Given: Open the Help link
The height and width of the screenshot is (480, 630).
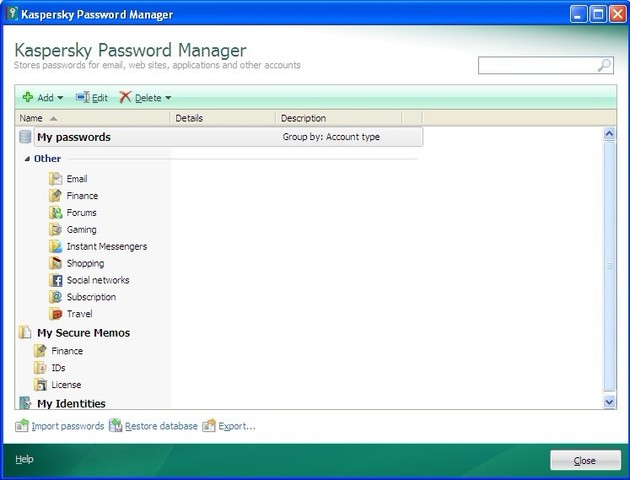Looking at the screenshot, I should 25,459.
